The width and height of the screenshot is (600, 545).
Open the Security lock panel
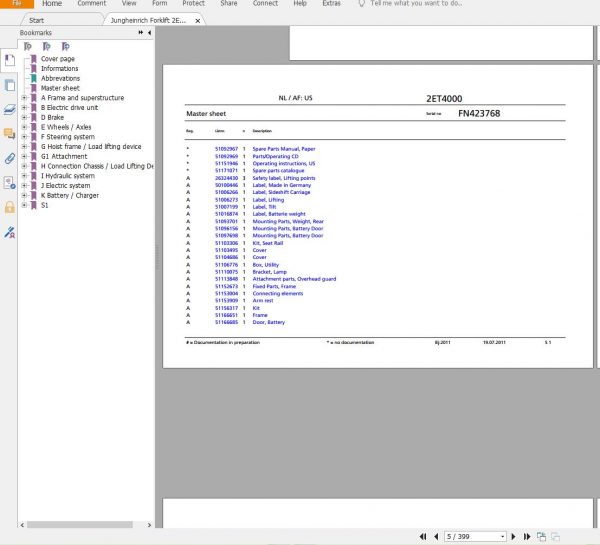coord(8,207)
